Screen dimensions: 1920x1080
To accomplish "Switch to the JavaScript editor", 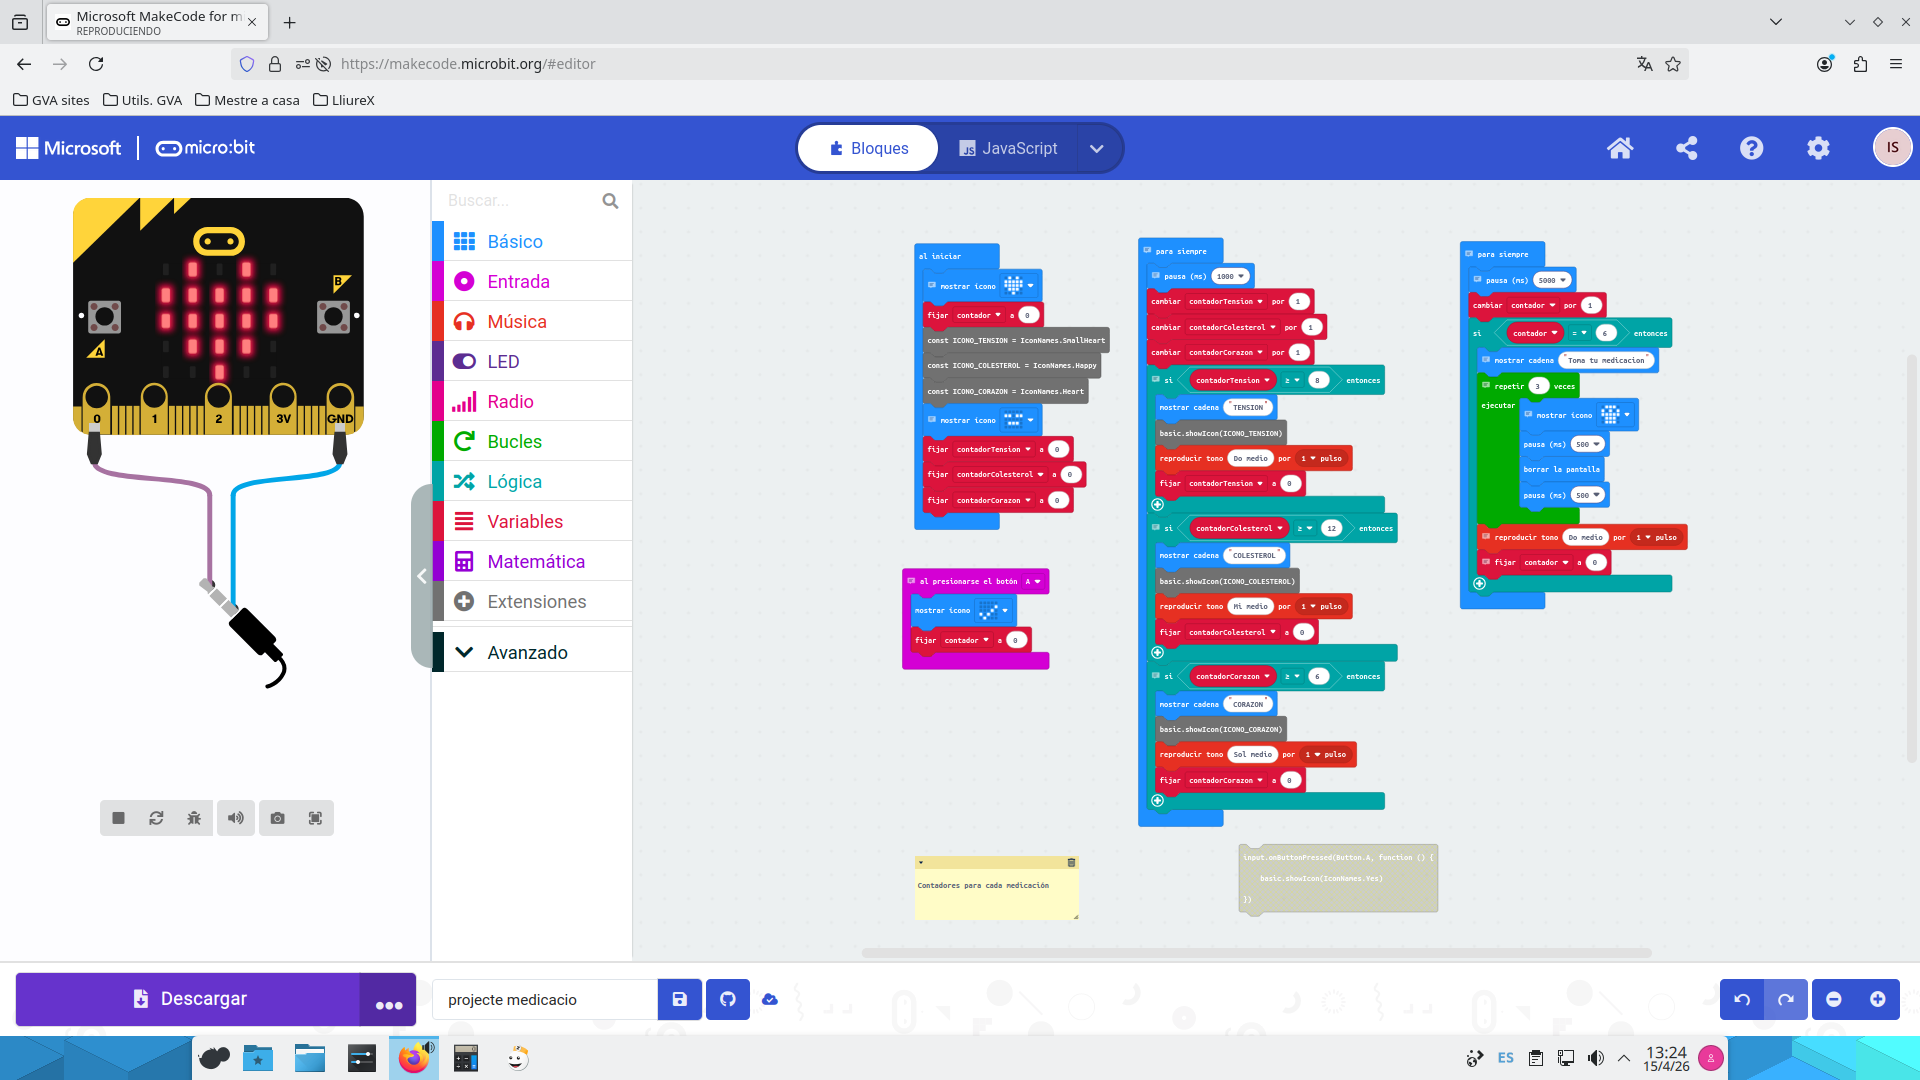I will 1008,148.
